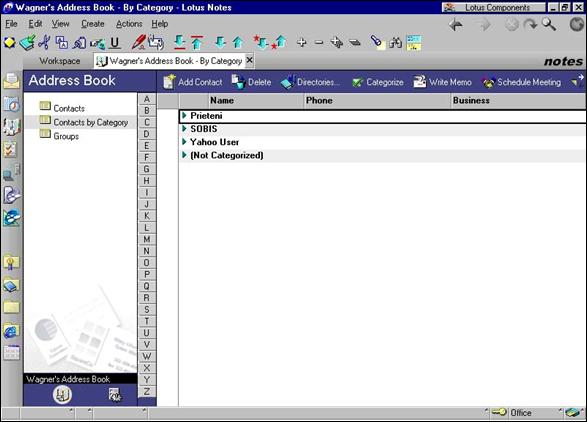Switch to the Workspace tab
Viewport: 587px width, 422px height.
coord(60,61)
